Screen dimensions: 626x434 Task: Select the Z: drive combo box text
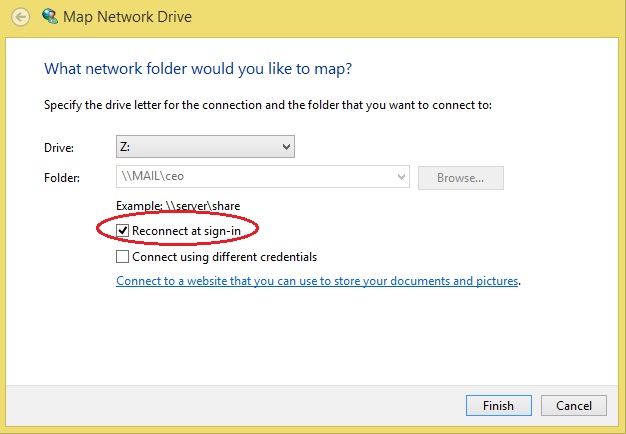coord(205,147)
